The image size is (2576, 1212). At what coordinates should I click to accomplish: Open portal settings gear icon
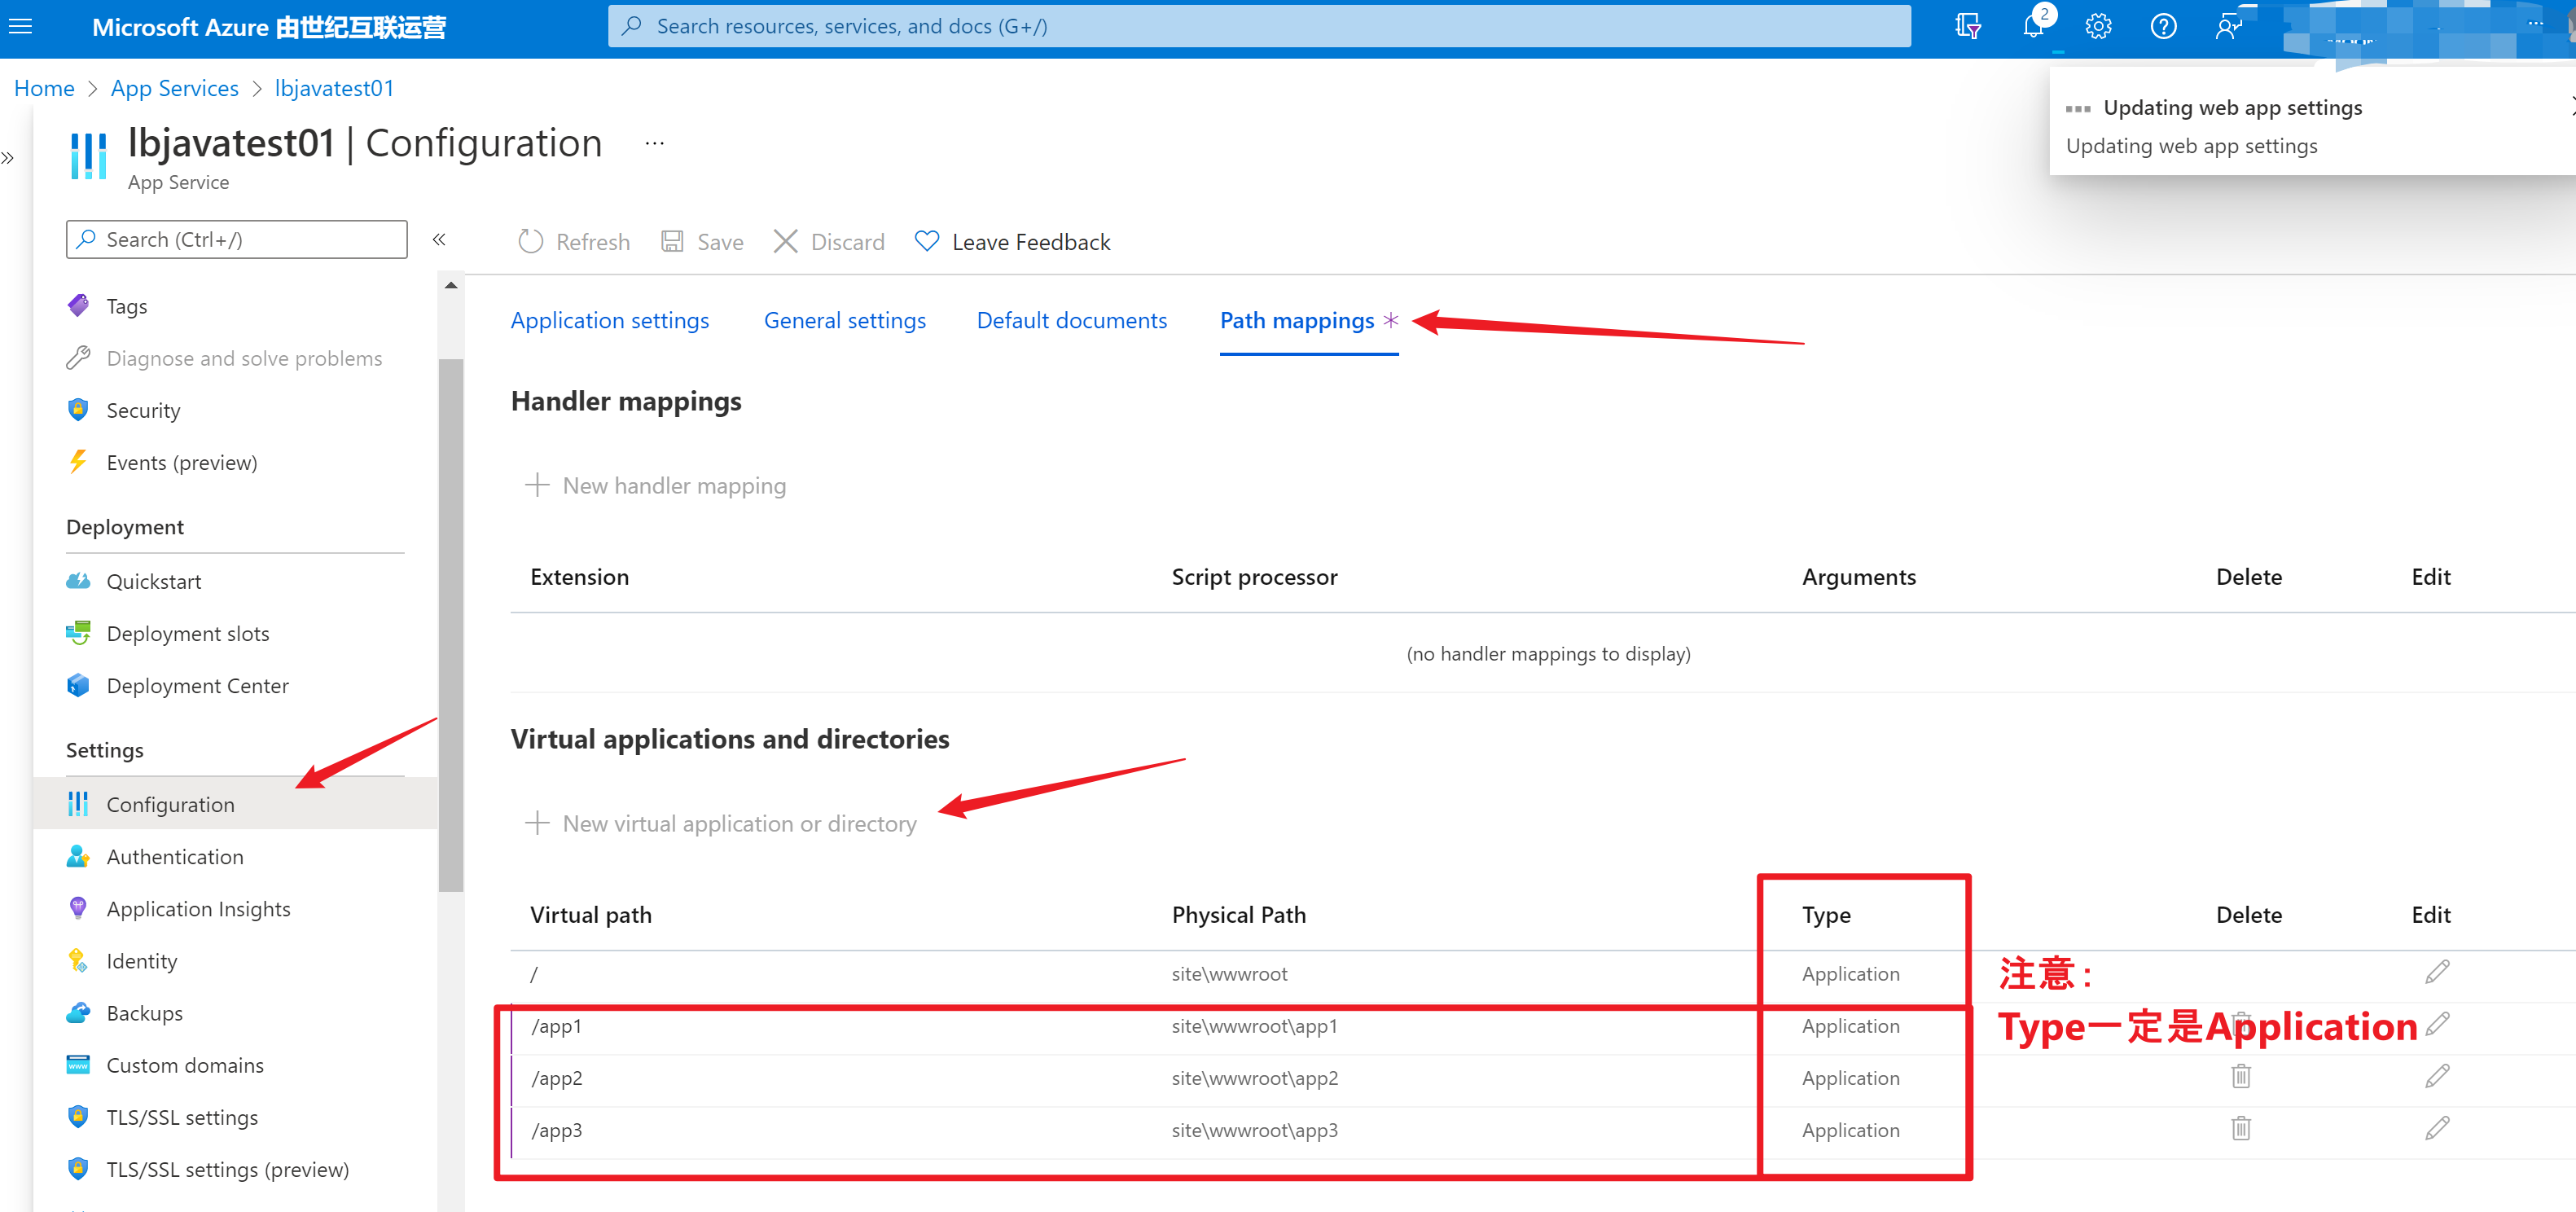coord(2098,26)
